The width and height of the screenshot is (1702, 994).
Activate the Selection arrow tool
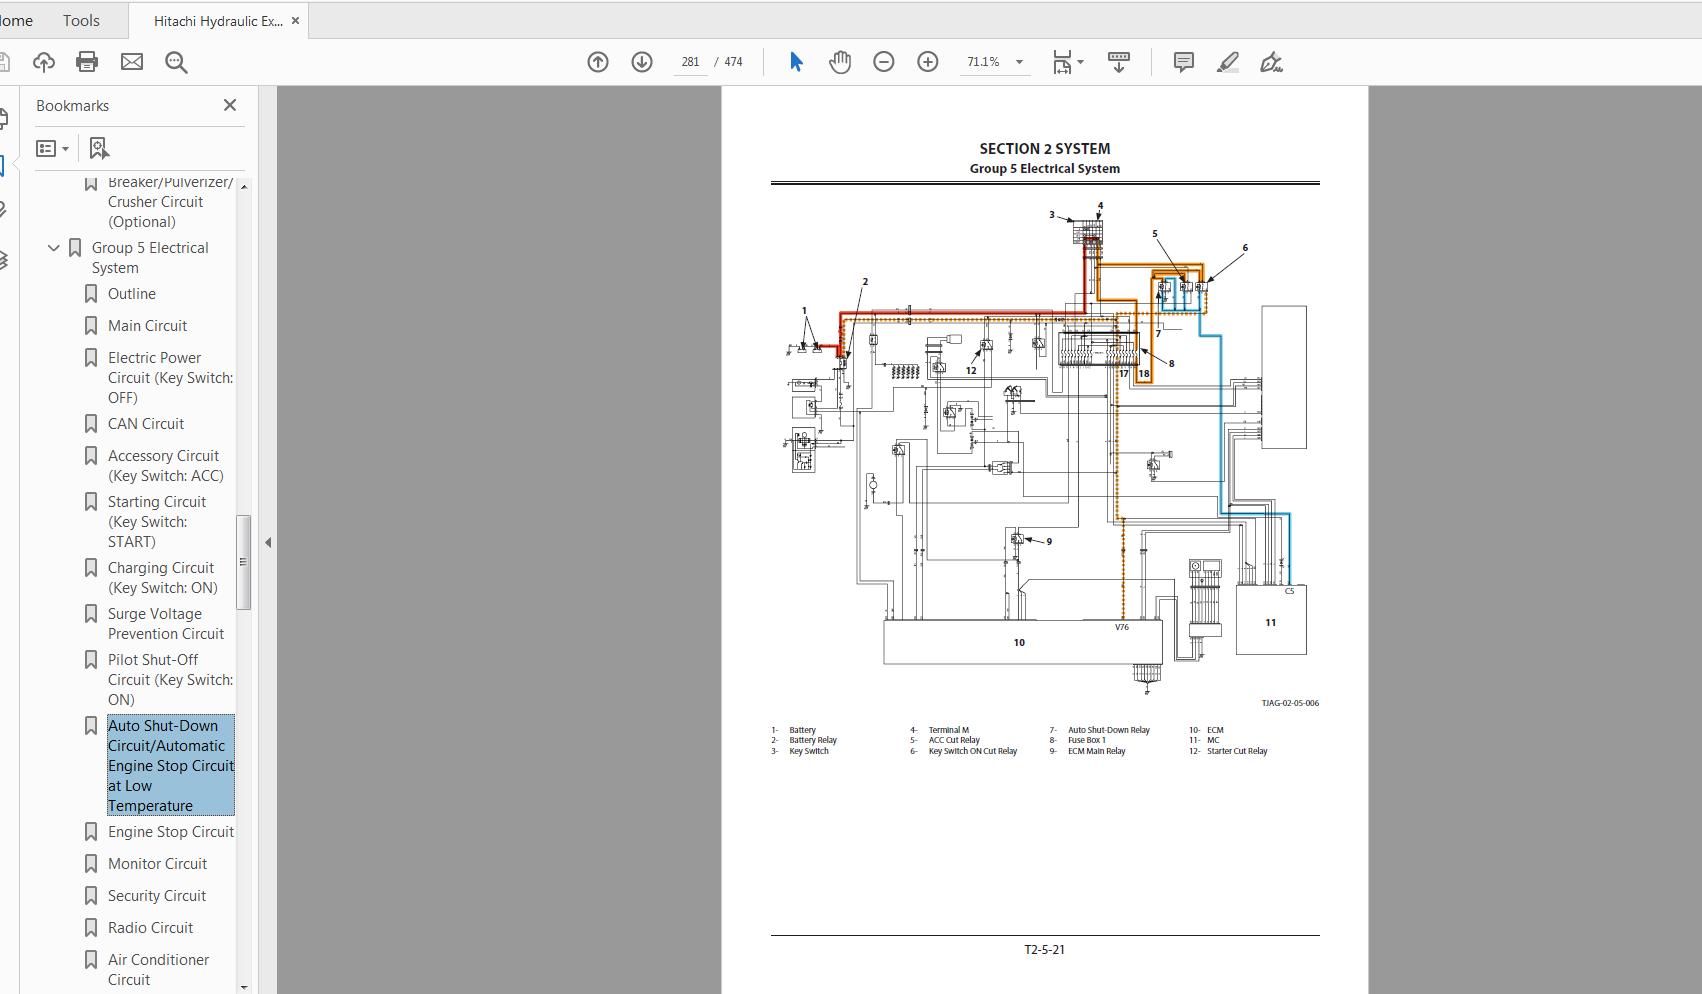(795, 61)
